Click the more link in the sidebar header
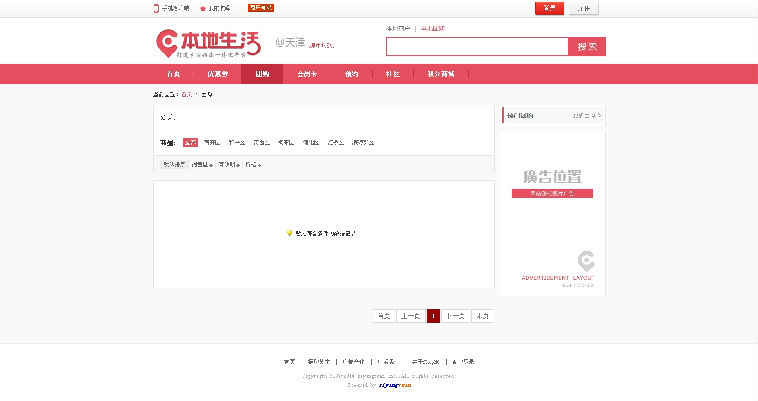This screenshot has width=758, height=401. pyautogui.click(x=586, y=116)
